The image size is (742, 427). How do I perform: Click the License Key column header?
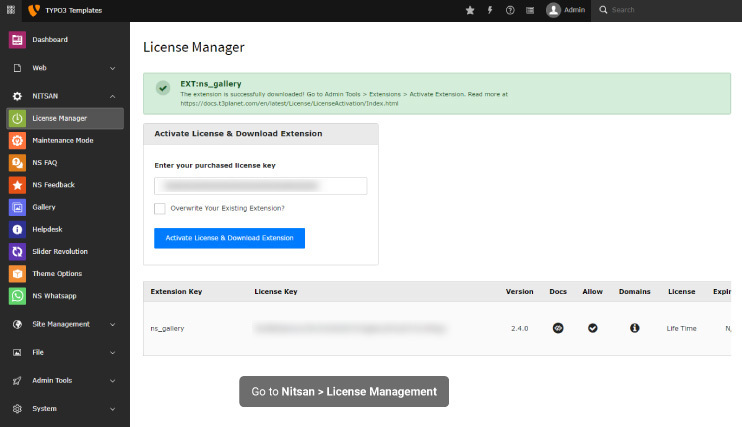[276, 292]
